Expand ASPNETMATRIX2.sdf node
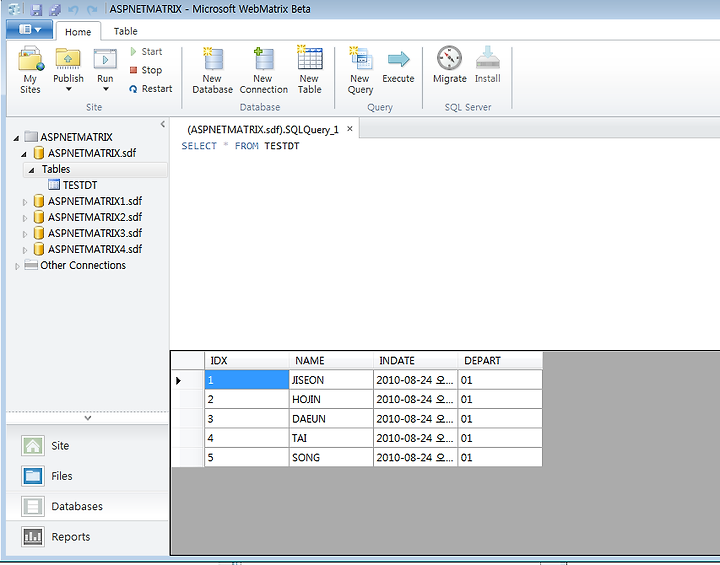The width and height of the screenshot is (720, 565). pos(25,218)
